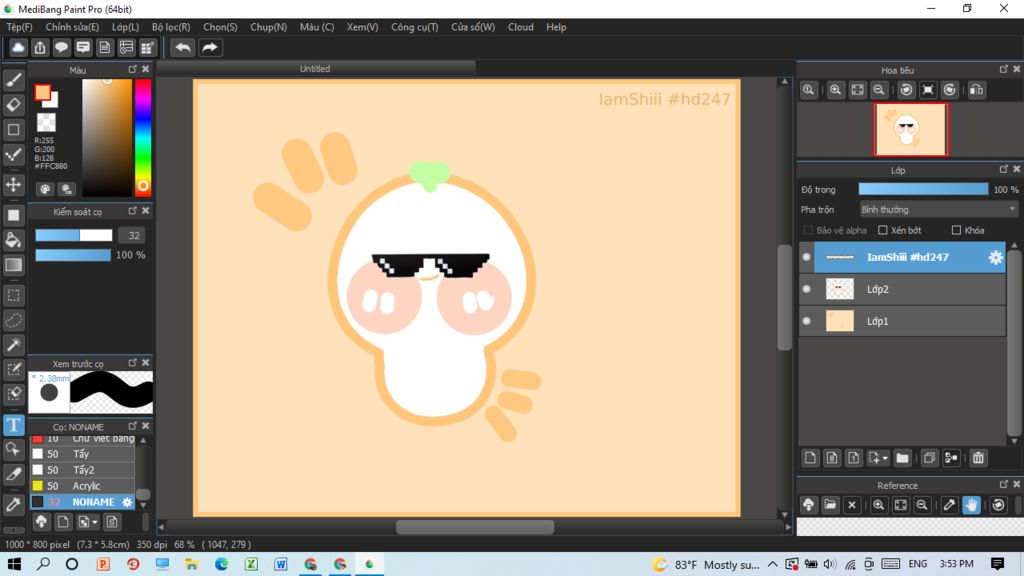Activate the rectangular Select tool
This screenshot has height=576, width=1024.
[x=14, y=295]
